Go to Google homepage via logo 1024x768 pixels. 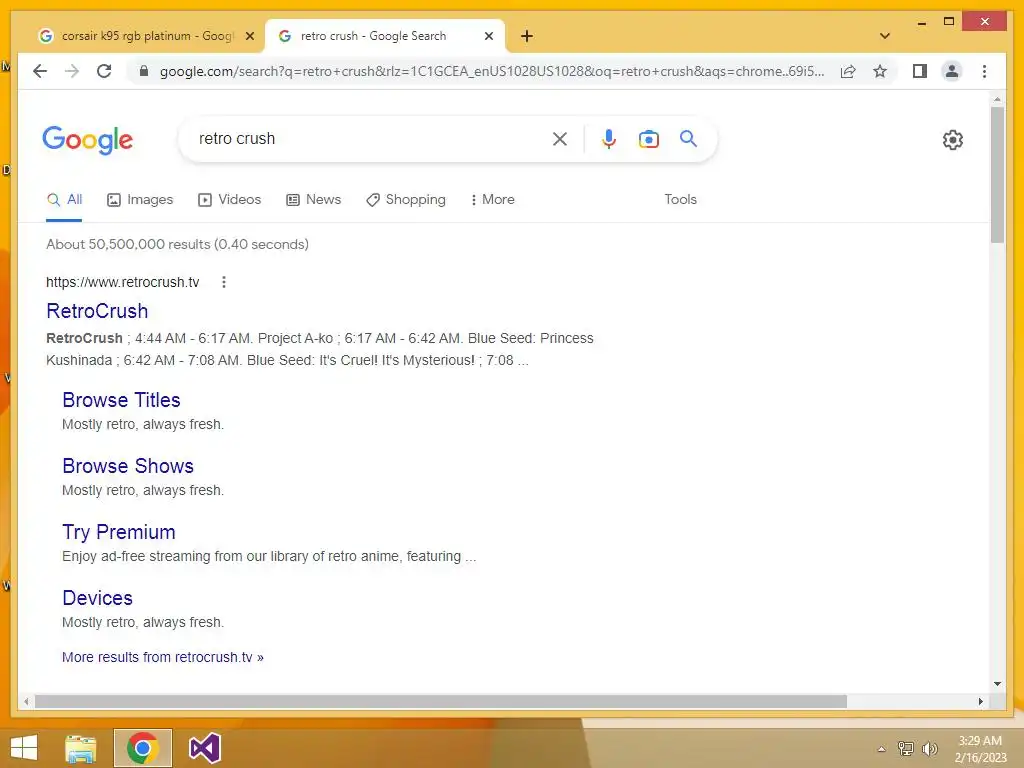point(88,140)
